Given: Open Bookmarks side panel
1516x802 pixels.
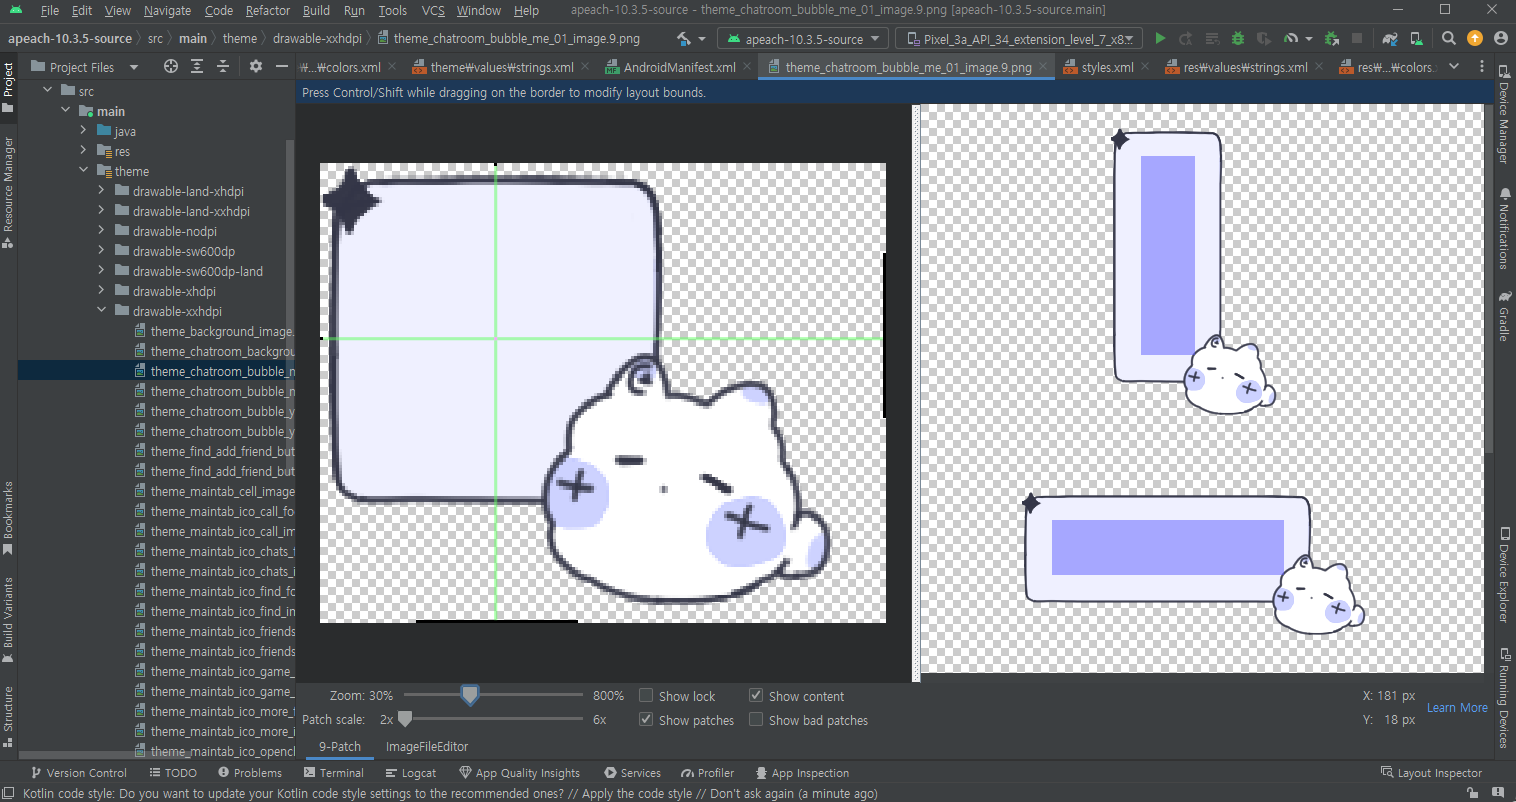Looking at the screenshot, I should click(8, 518).
